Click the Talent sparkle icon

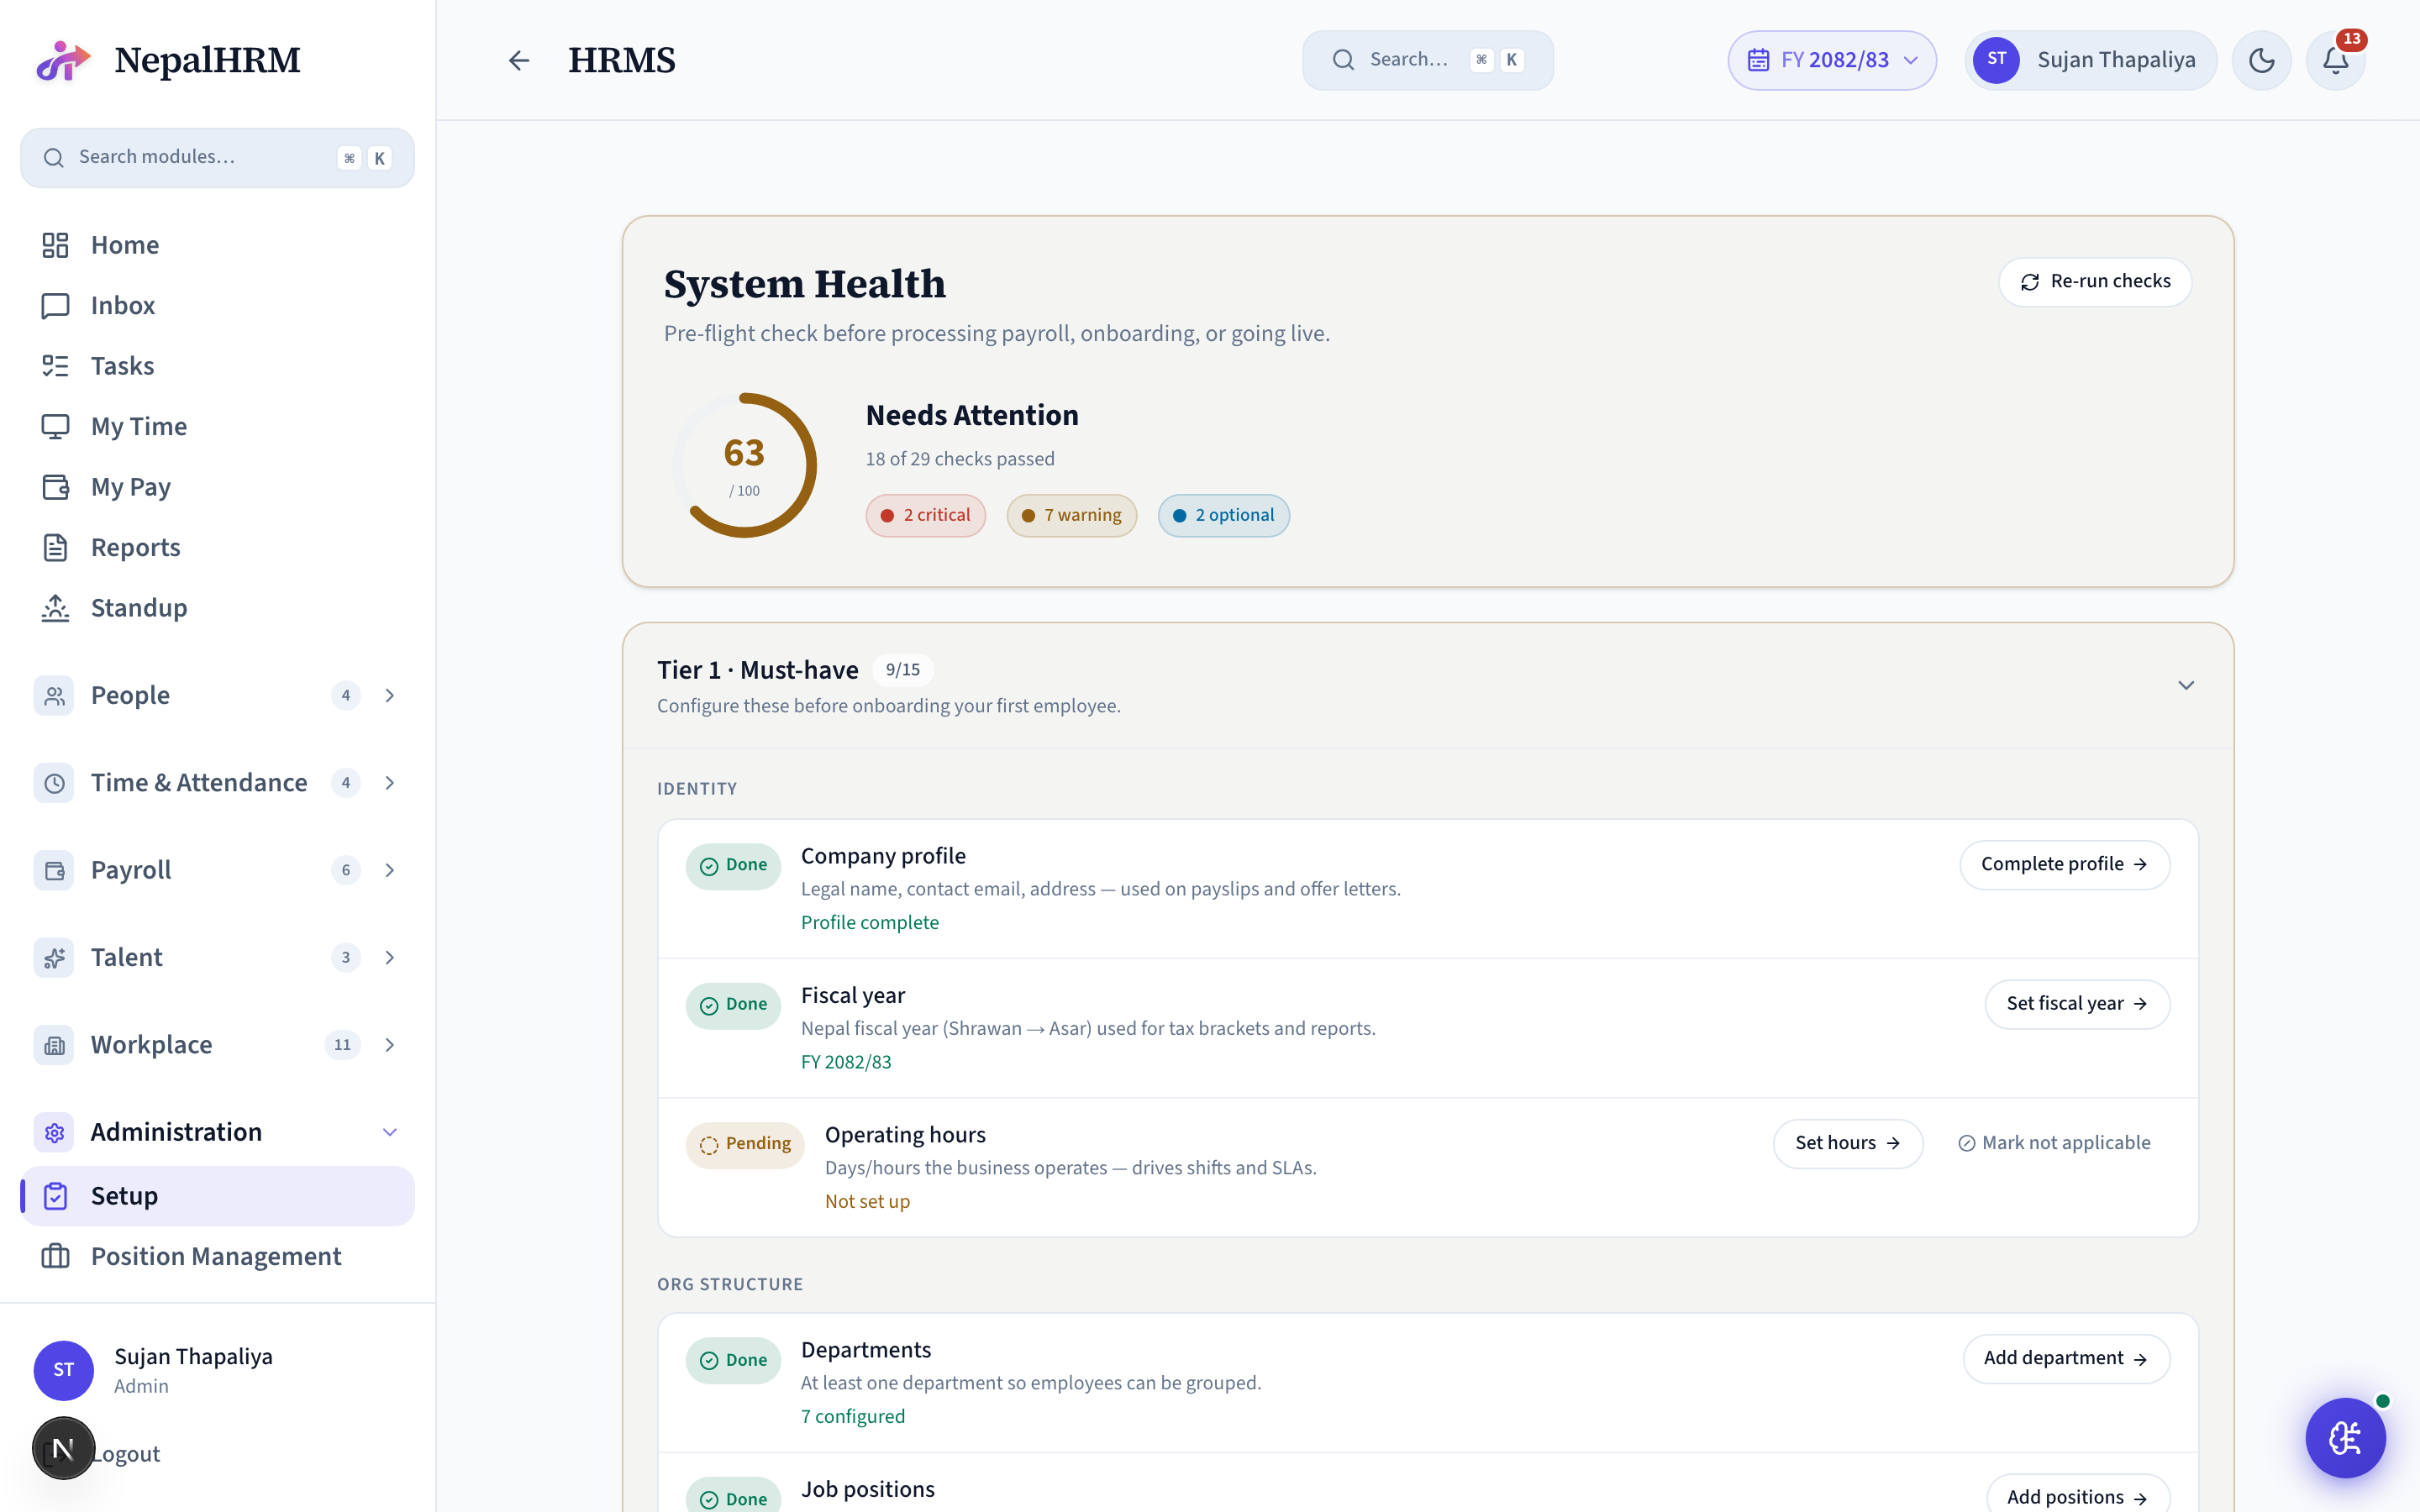click(x=54, y=957)
